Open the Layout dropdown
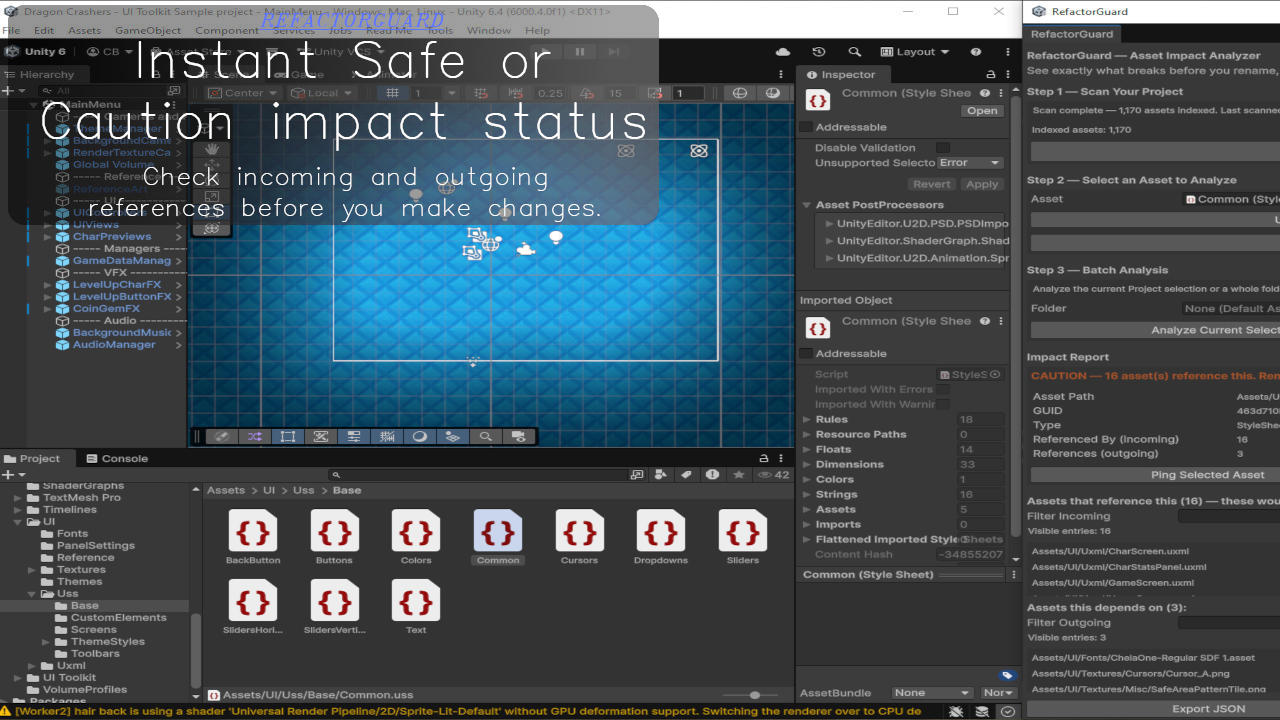The width and height of the screenshot is (1280, 720). click(x=915, y=52)
